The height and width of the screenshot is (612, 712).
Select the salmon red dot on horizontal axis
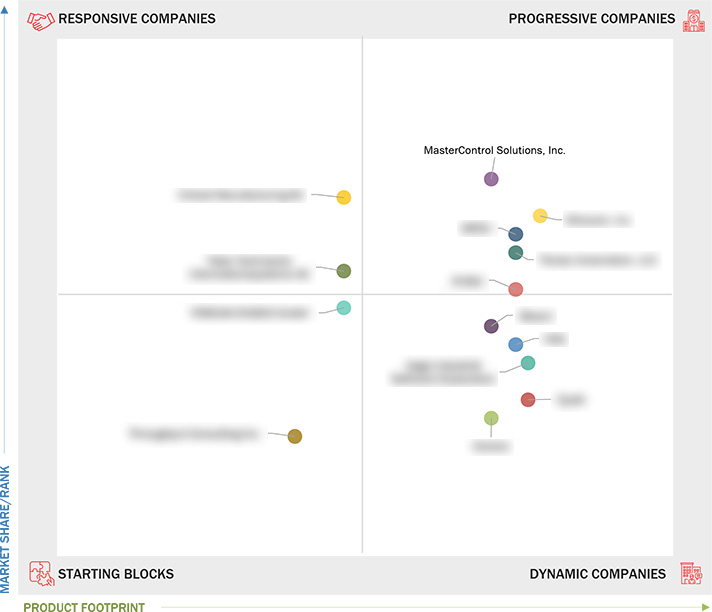pos(515,289)
